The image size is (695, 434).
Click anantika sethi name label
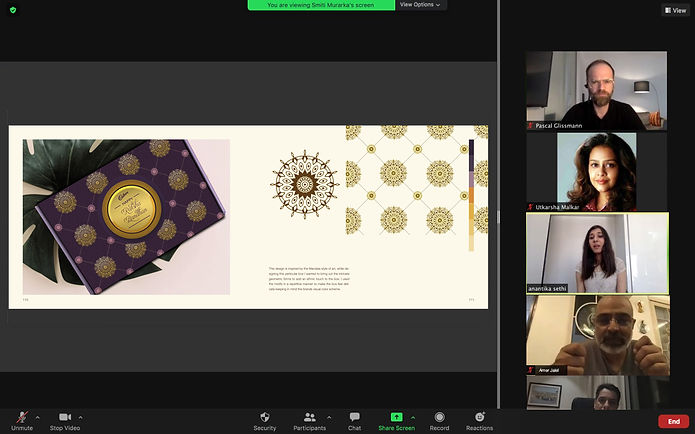(547, 289)
